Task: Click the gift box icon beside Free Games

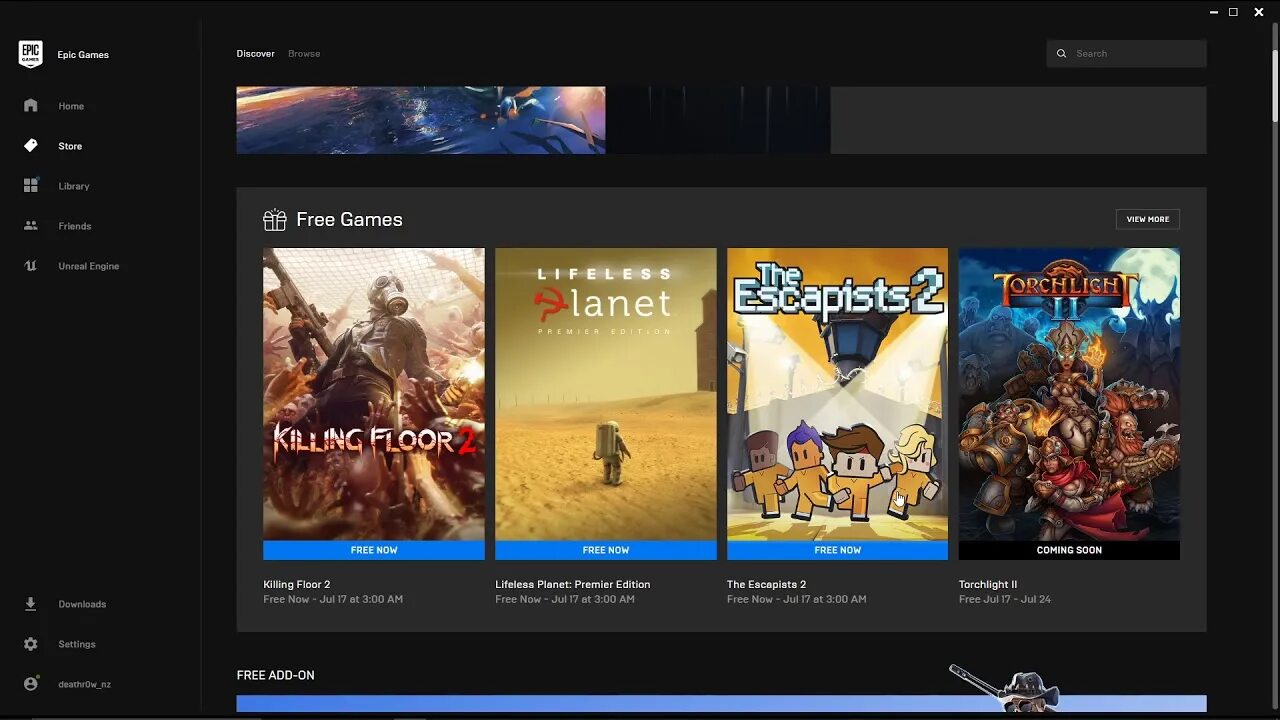Action: coord(274,219)
